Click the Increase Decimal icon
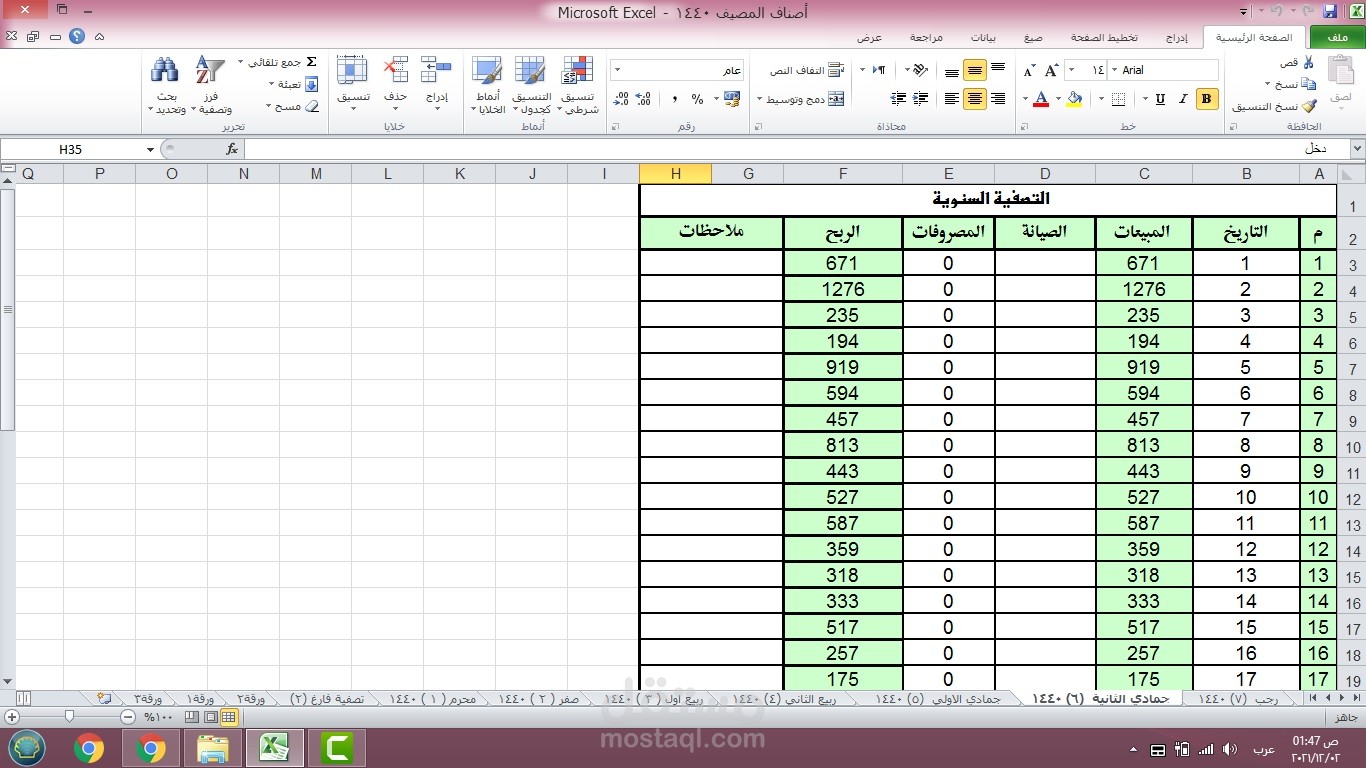 (x=644, y=98)
